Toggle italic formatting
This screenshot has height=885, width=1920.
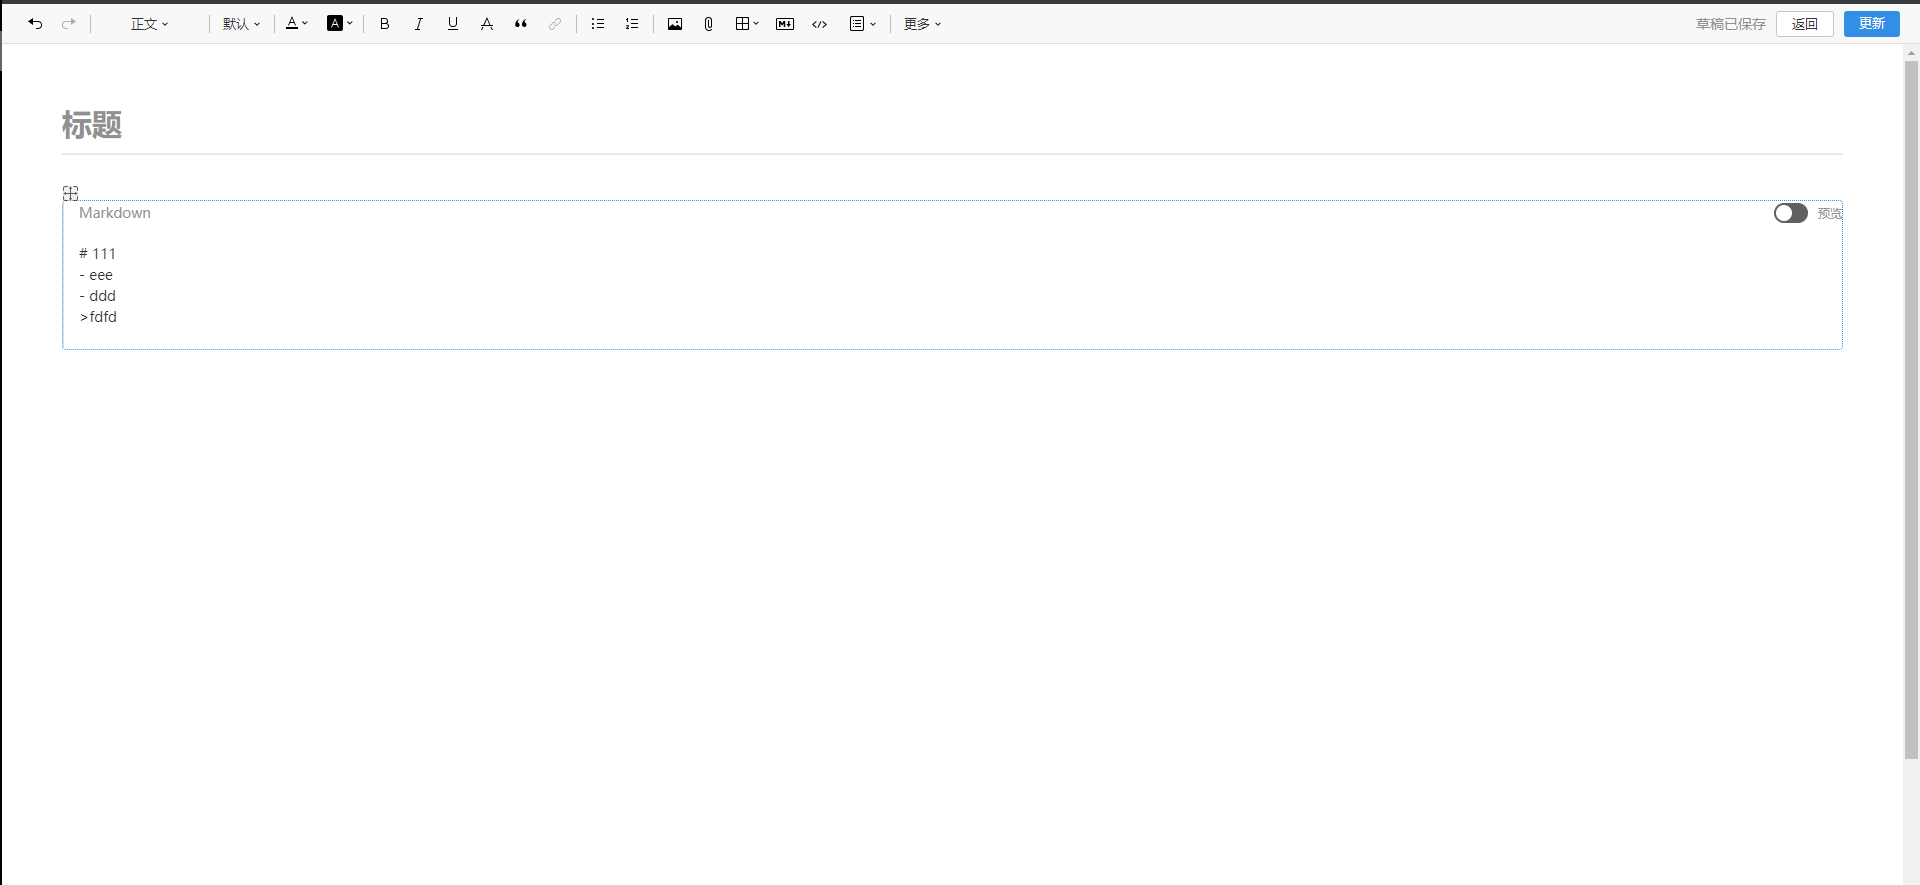[419, 24]
